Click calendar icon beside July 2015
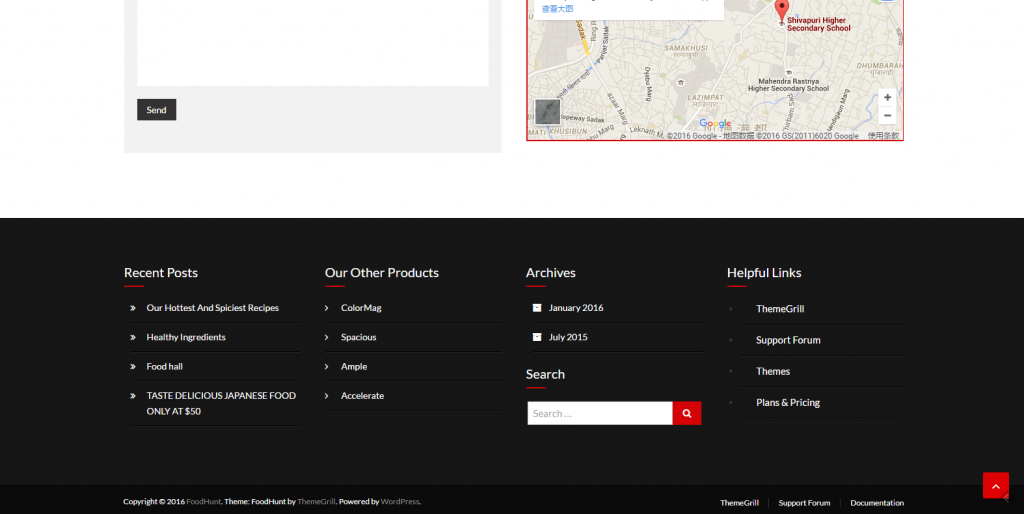This screenshot has height=514, width=1024. click(537, 337)
